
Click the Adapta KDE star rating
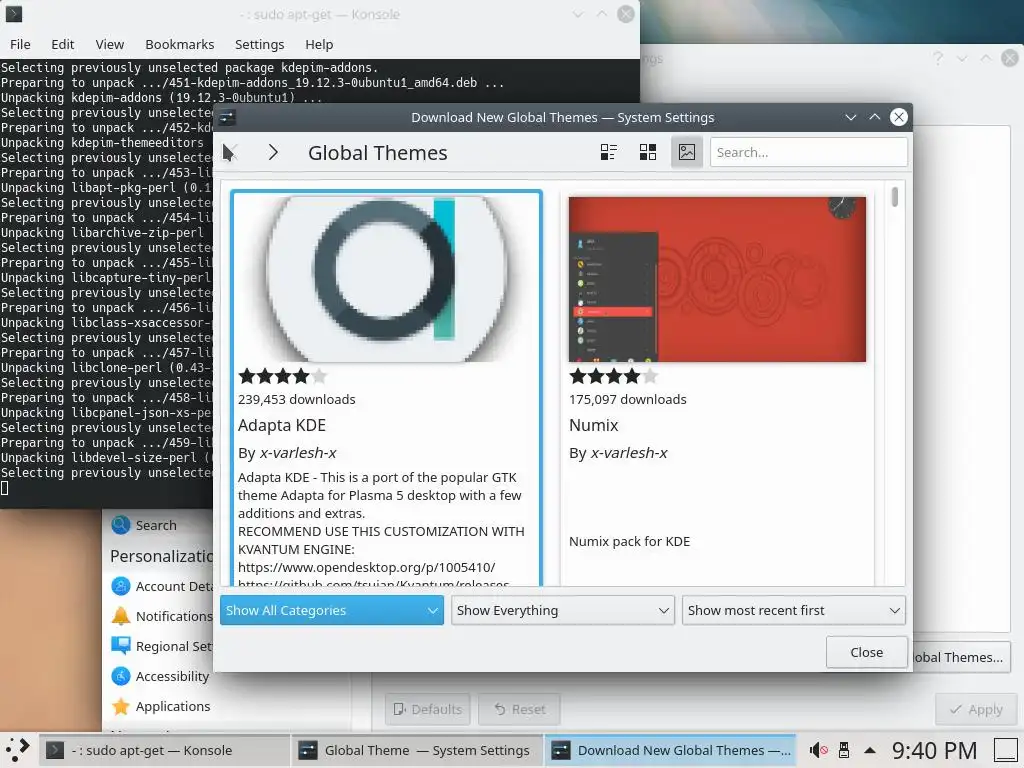[283, 376]
